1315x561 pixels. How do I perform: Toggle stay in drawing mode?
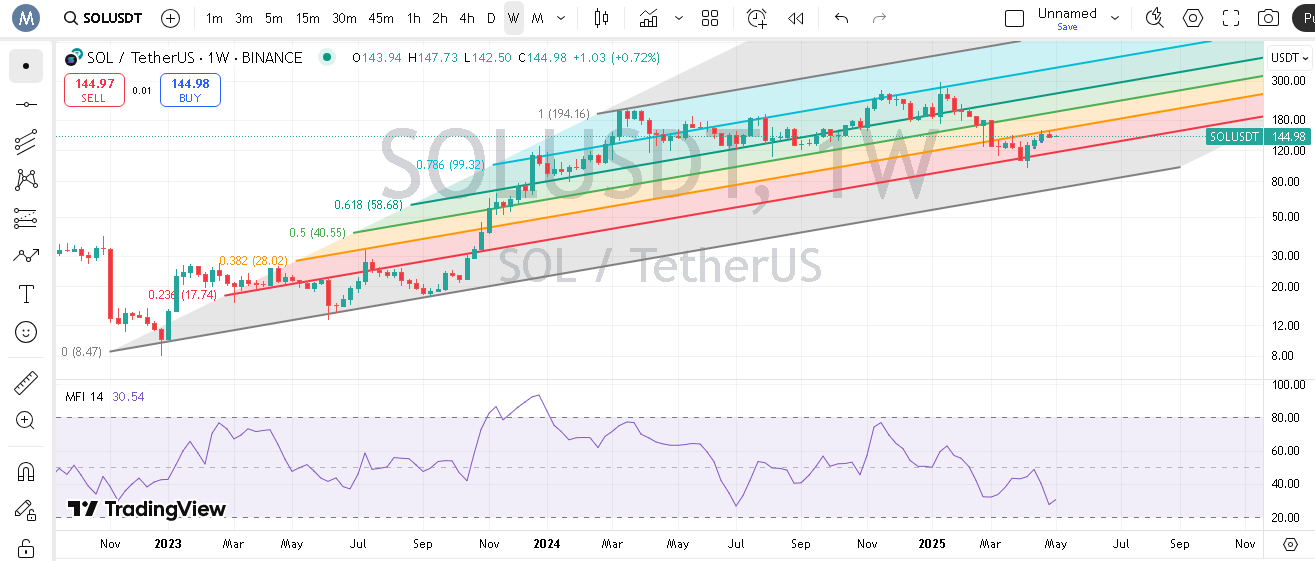[x=26, y=510]
